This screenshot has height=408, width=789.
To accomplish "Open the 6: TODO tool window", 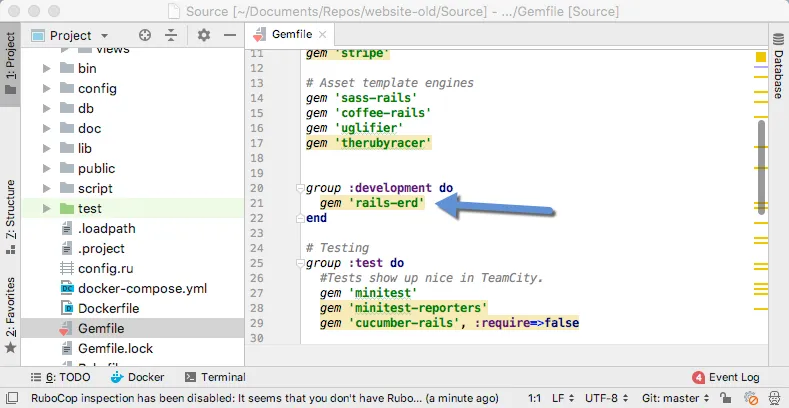I will [x=60, y=377].
